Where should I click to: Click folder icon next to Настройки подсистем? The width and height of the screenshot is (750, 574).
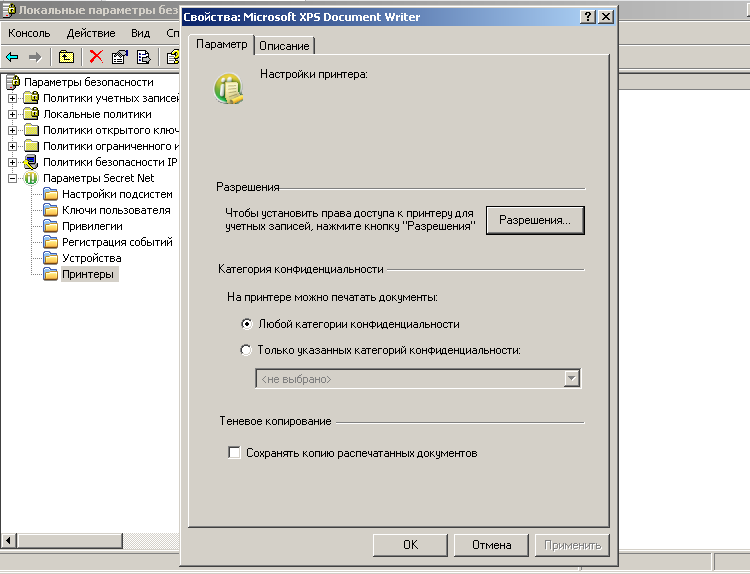click(50, 194)
